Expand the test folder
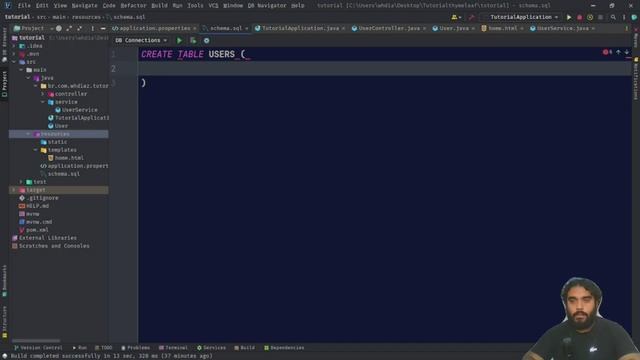The image size is (640, 360). [21, 182]
